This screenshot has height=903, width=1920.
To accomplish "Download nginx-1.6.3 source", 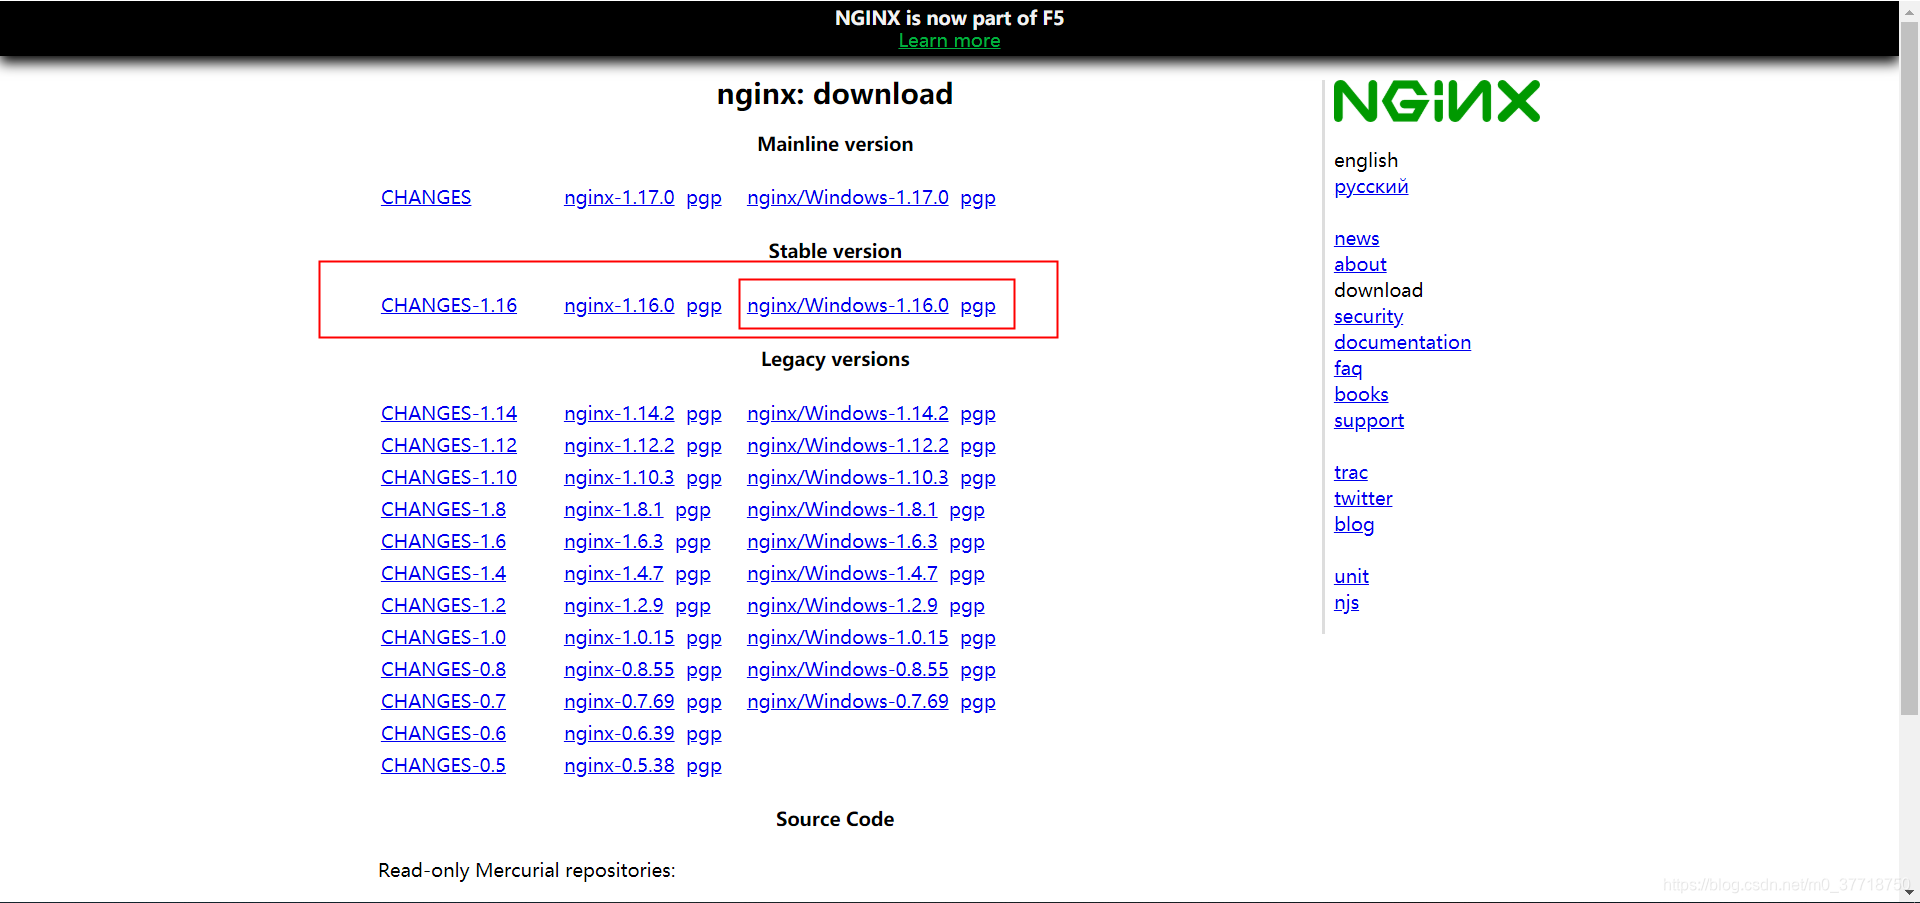I will click(613, 541).
